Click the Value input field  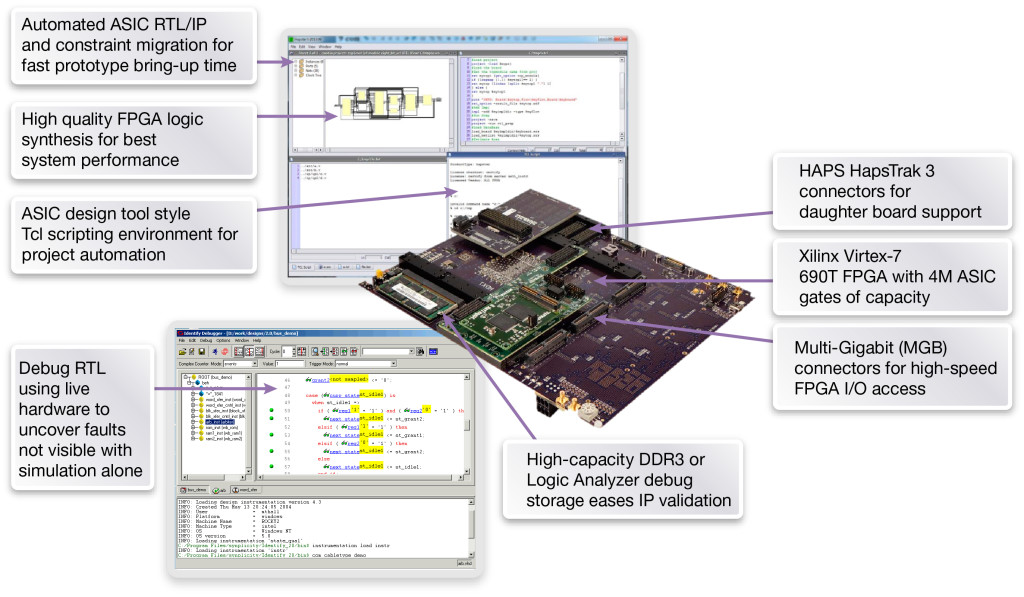point(290,364)
